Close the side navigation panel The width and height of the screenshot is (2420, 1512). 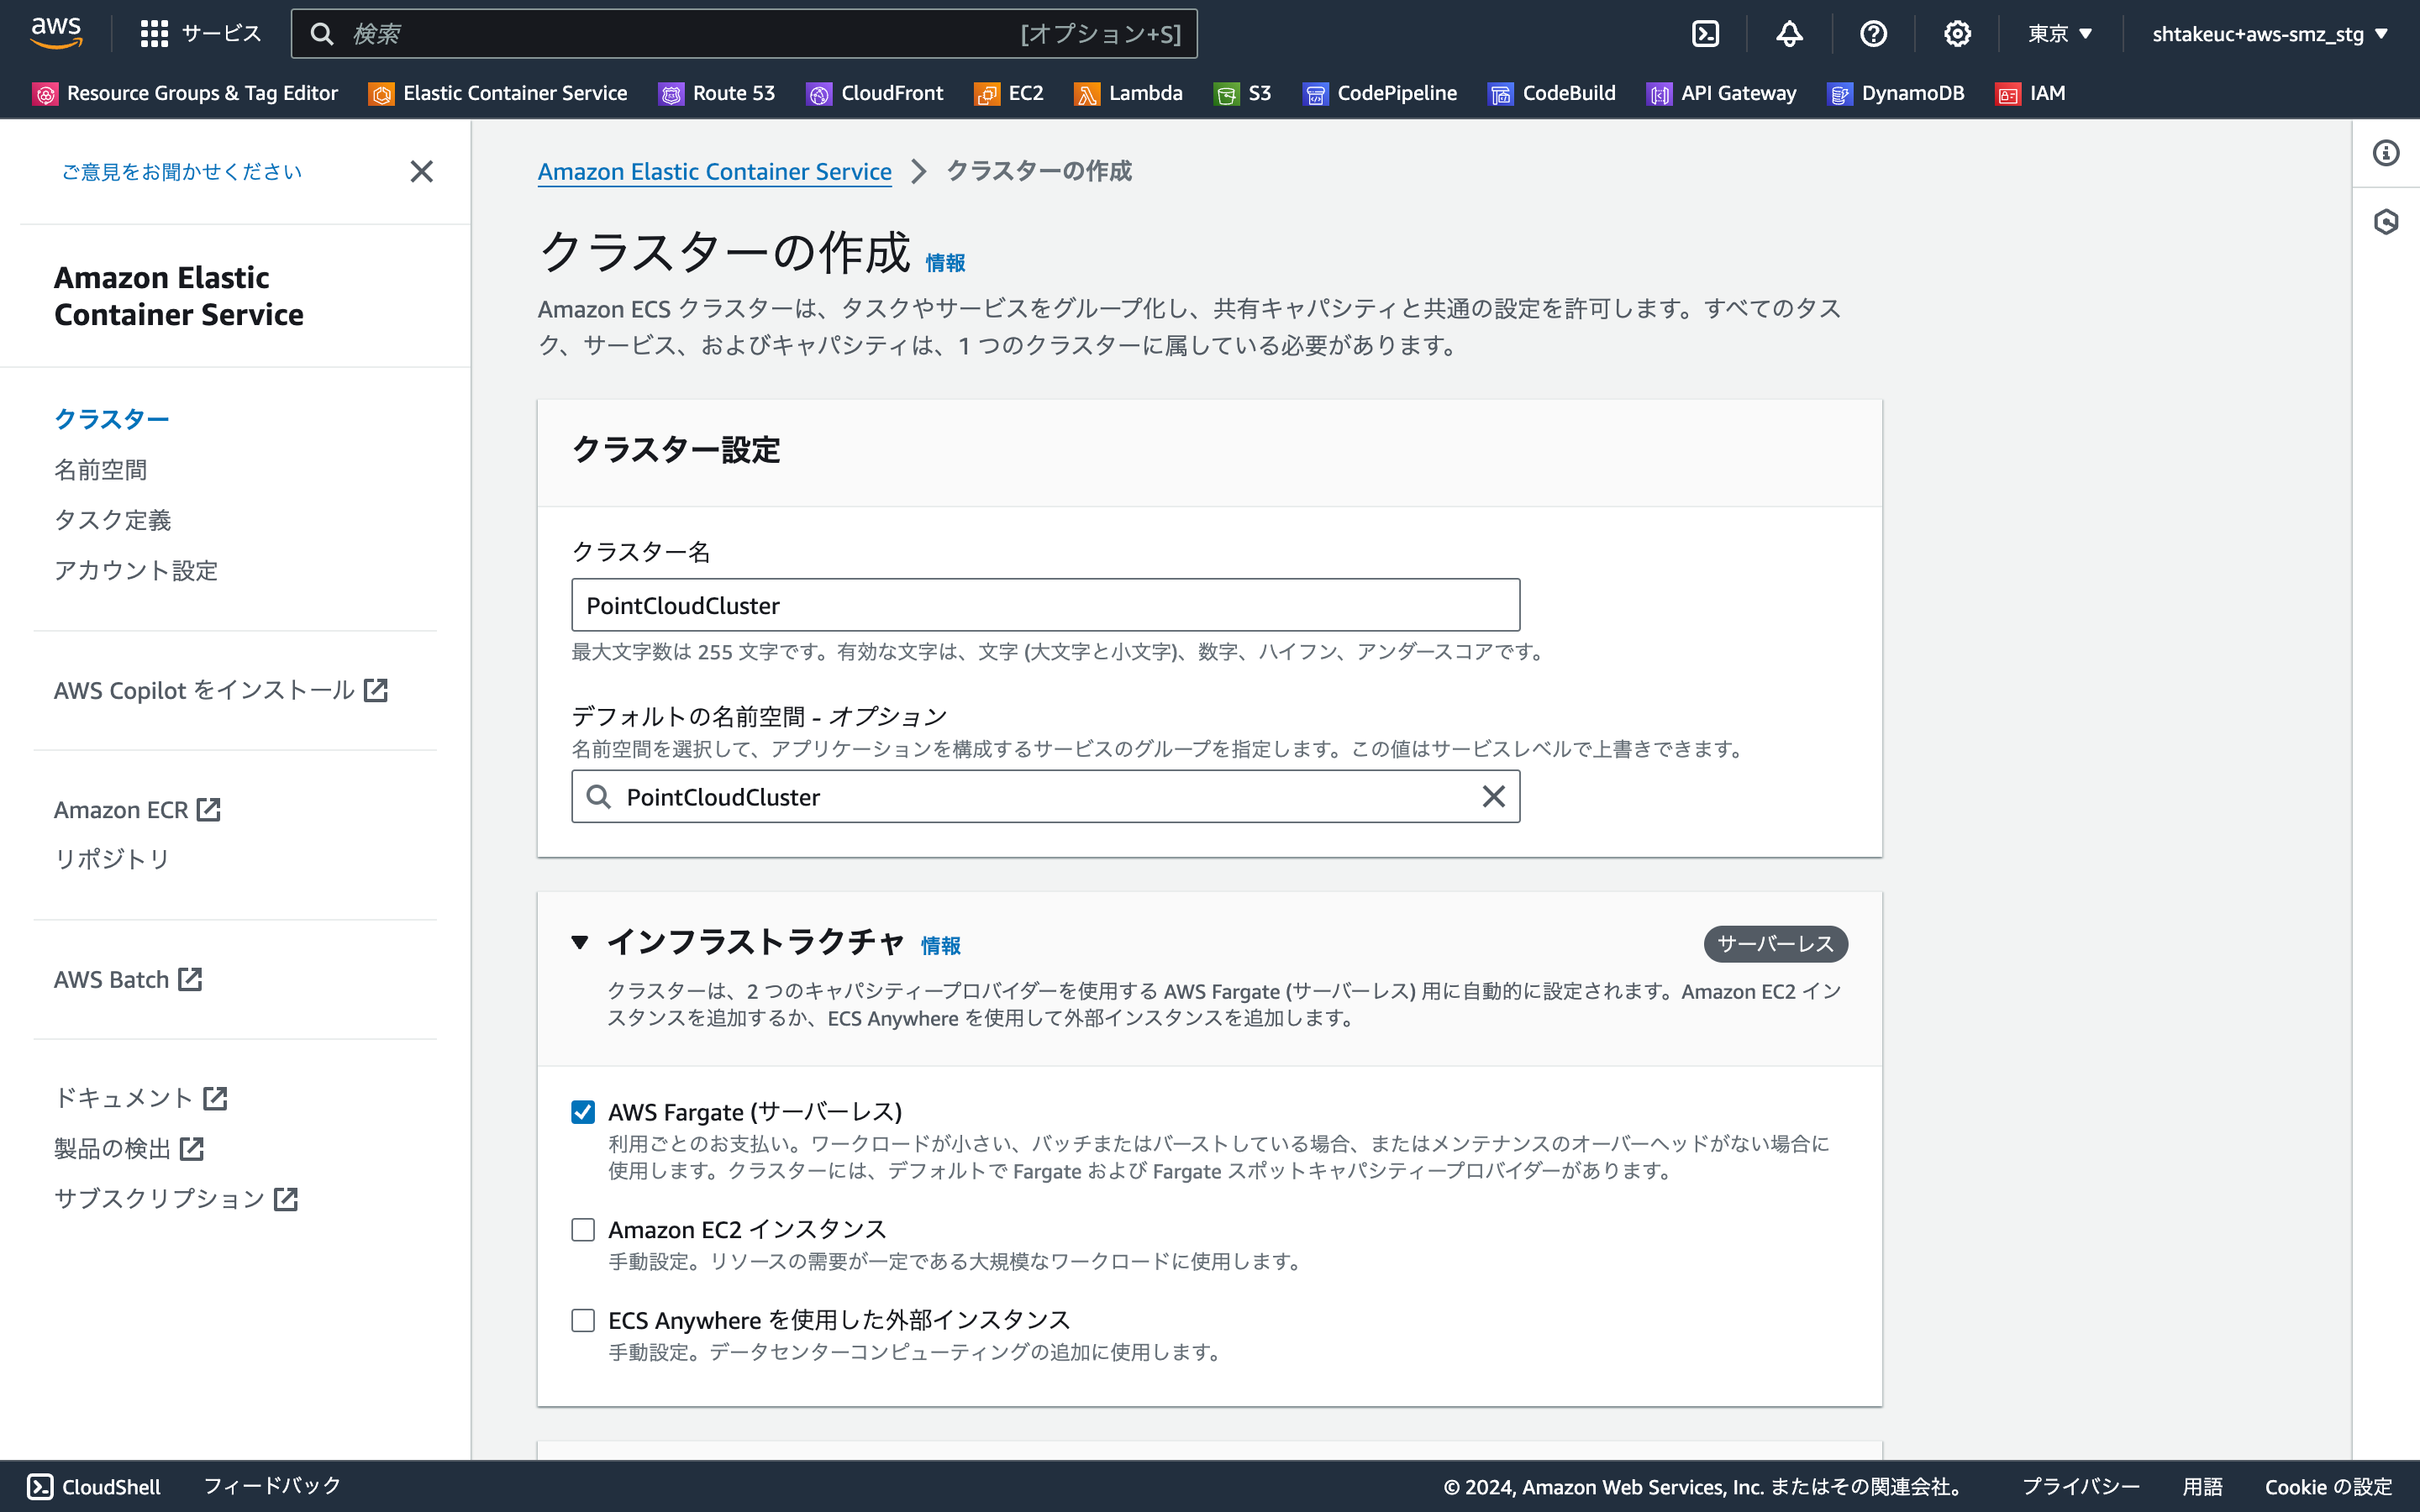pyautogui.click(x=422, y=171)
